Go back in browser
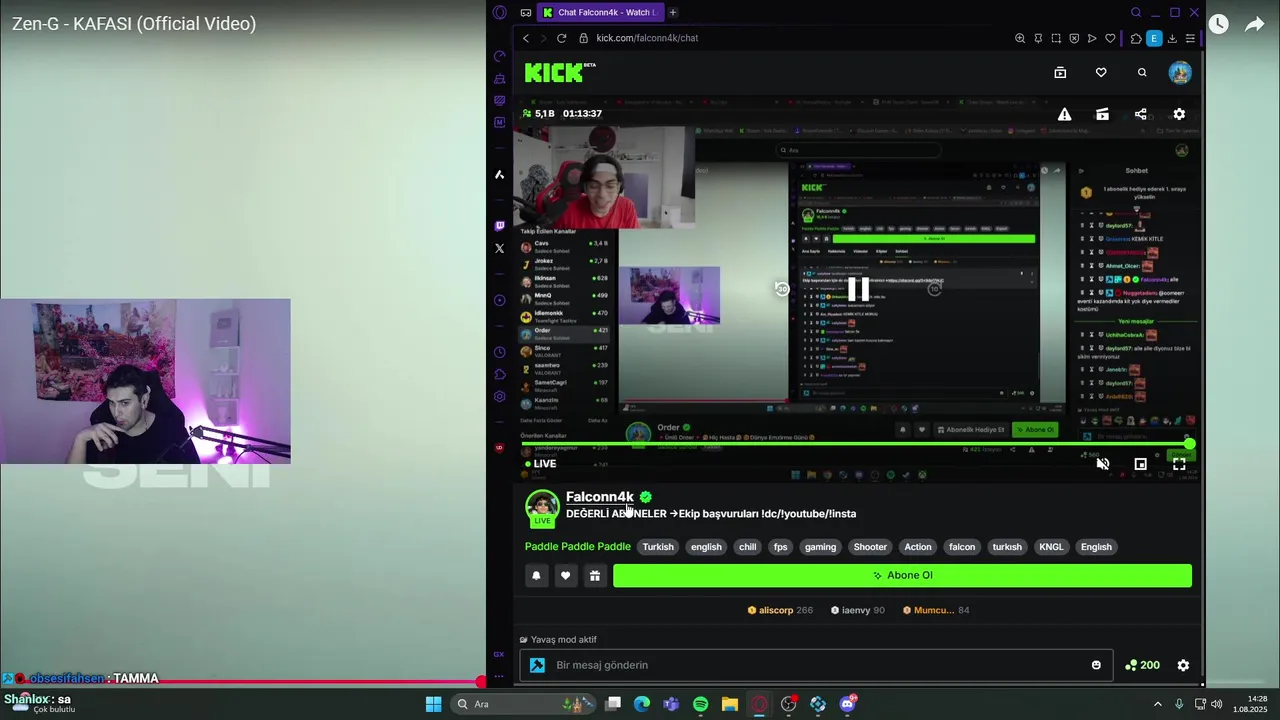Image resolution: width=1280 pixels, height=720 pixels. coord(526,38)
